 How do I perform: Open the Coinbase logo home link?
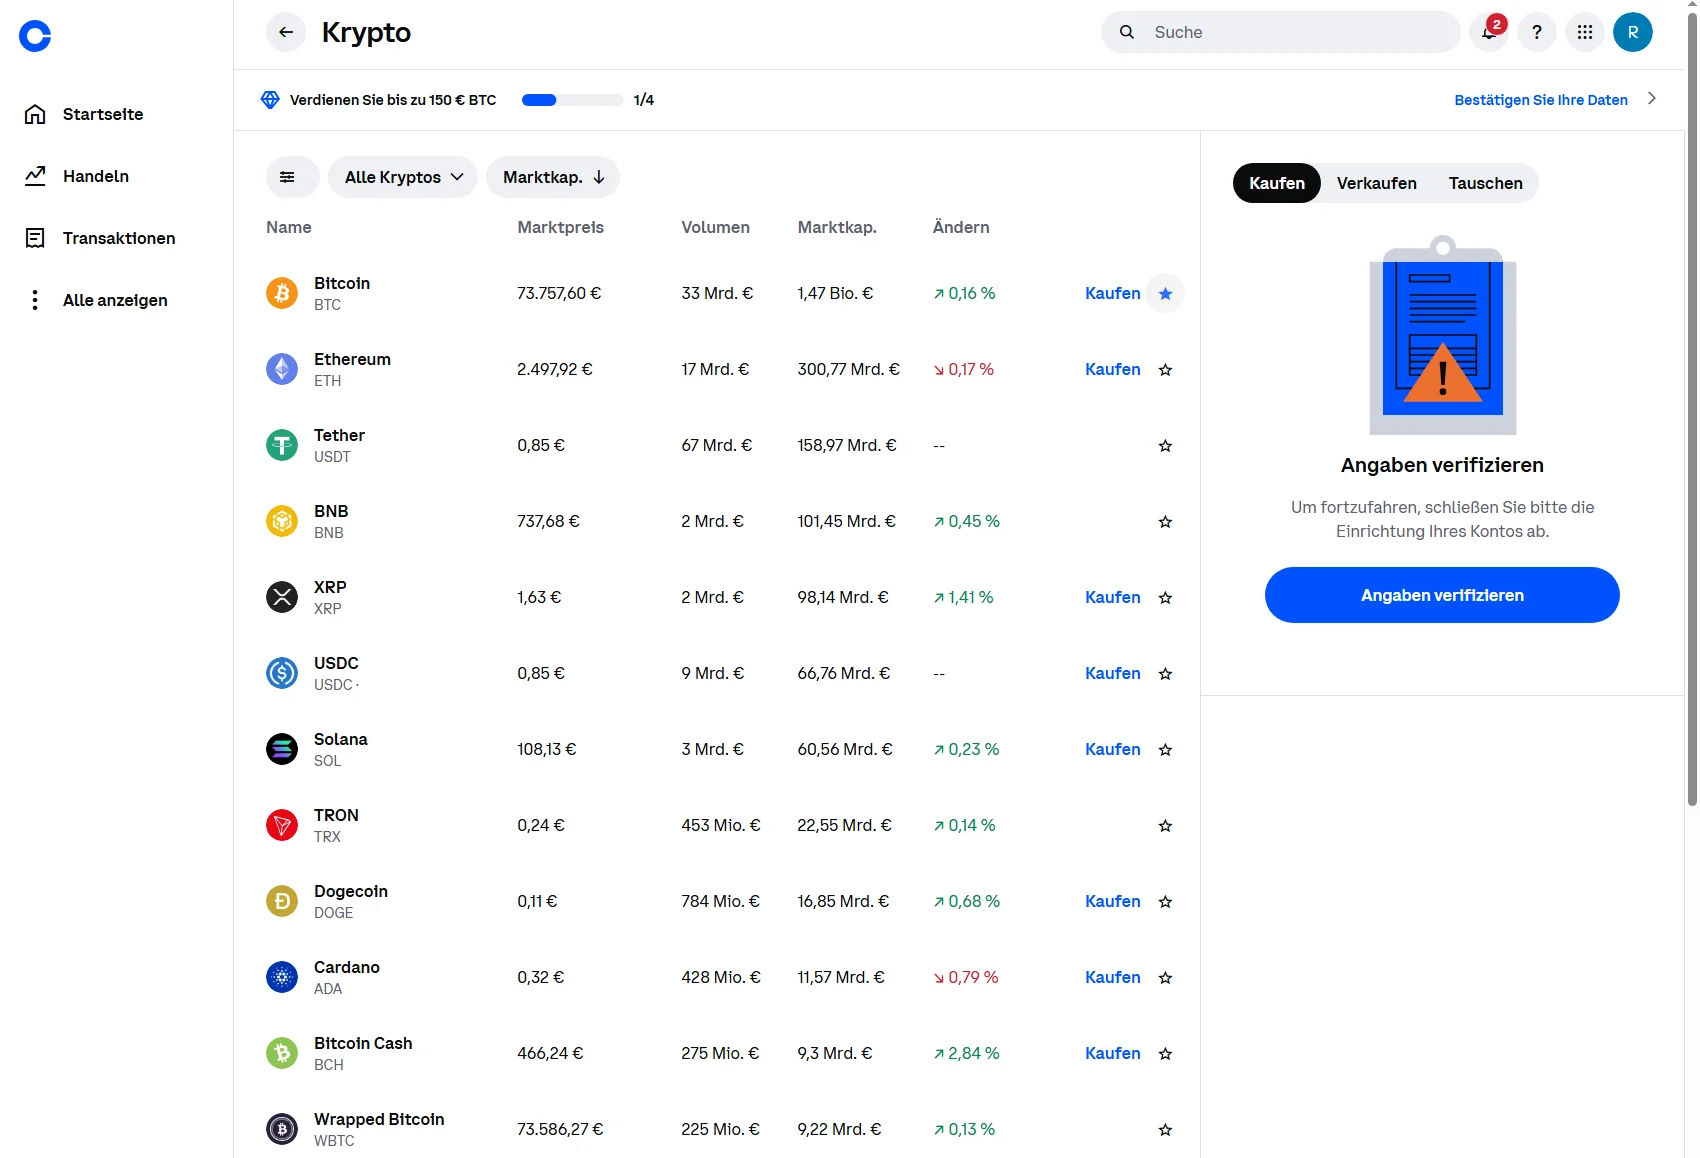(35, 36)
